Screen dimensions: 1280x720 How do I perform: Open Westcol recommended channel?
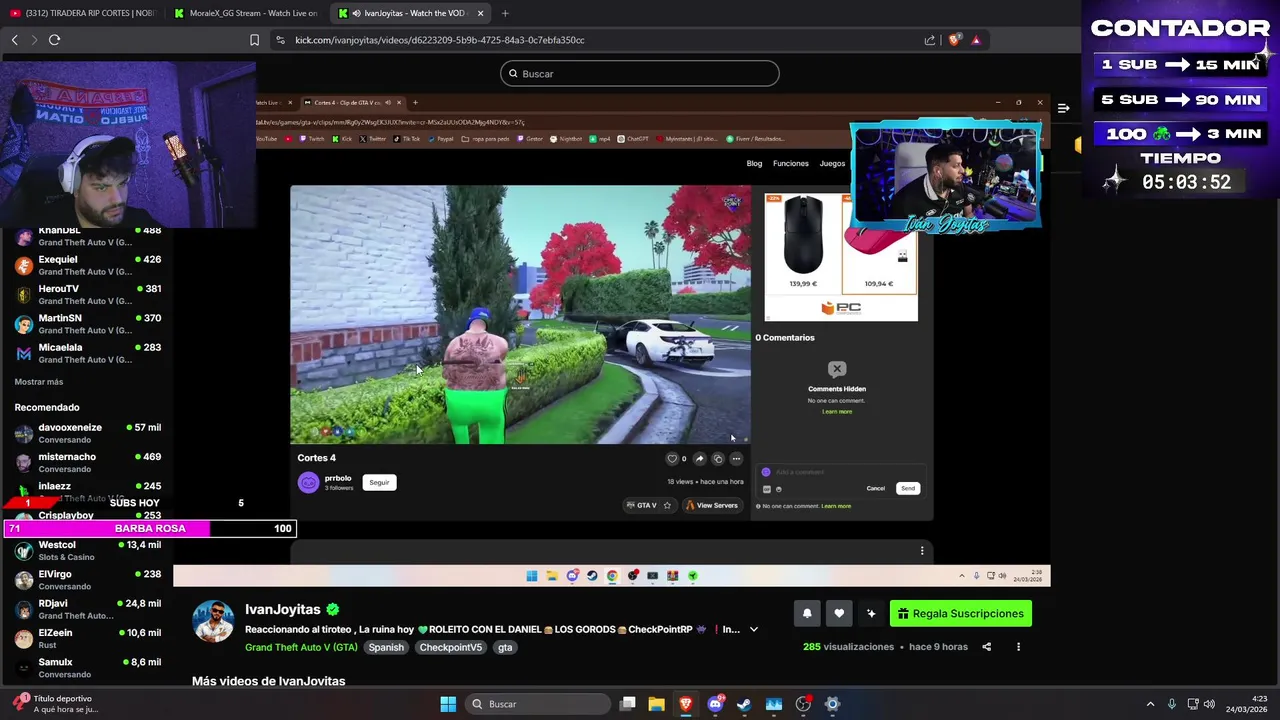coord(88,550)
